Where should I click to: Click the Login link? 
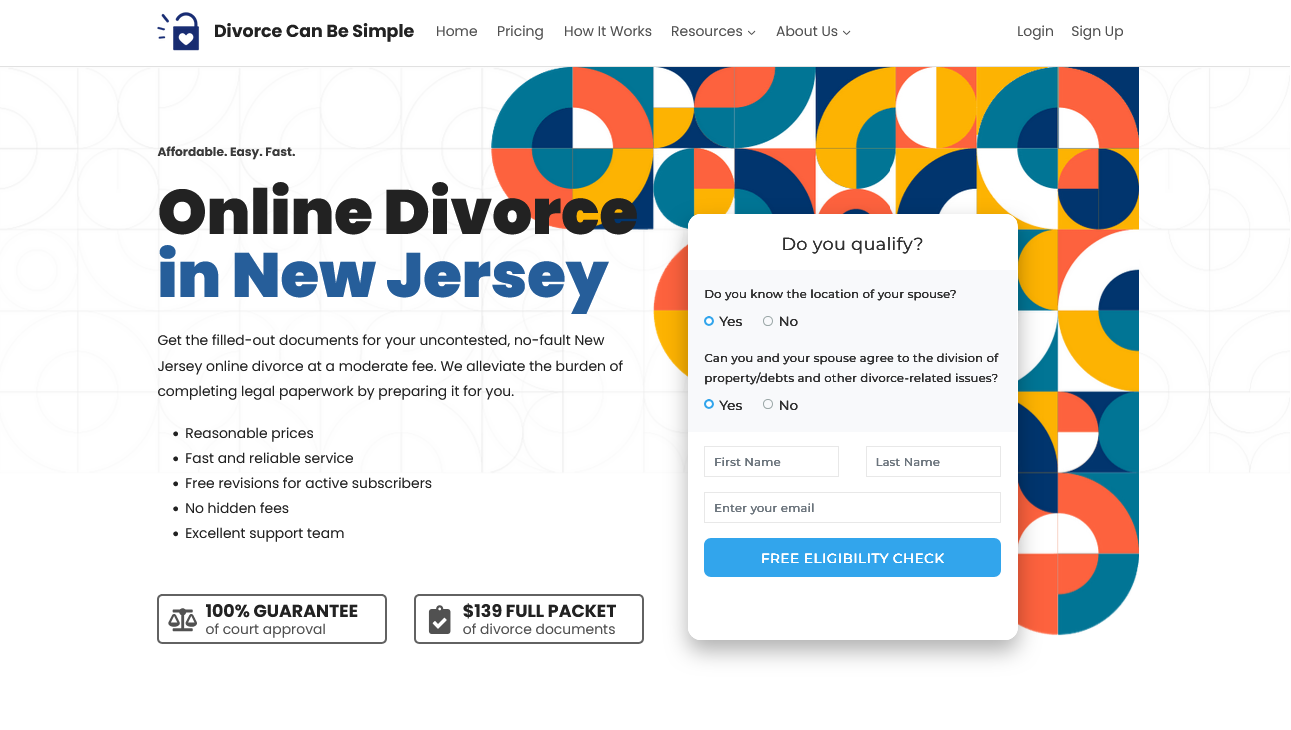(x=1035, y=31)
